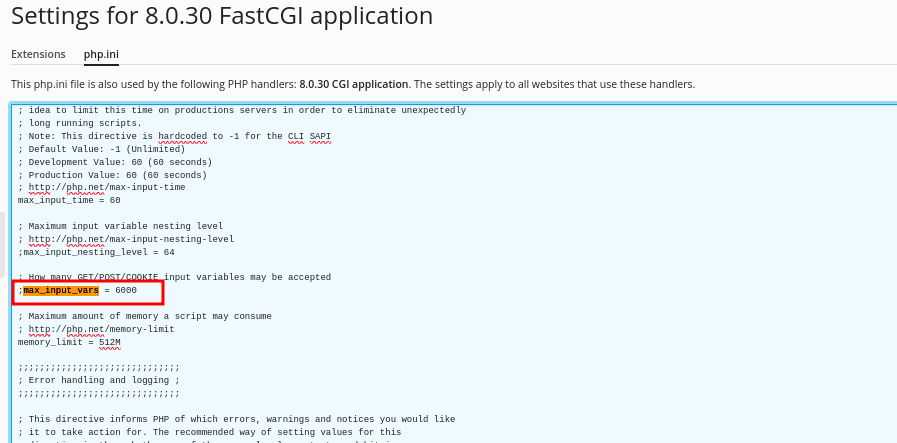Click the 'it to take action for' comment line
Viewport: 897px width, 443px height.
(209, 432)
